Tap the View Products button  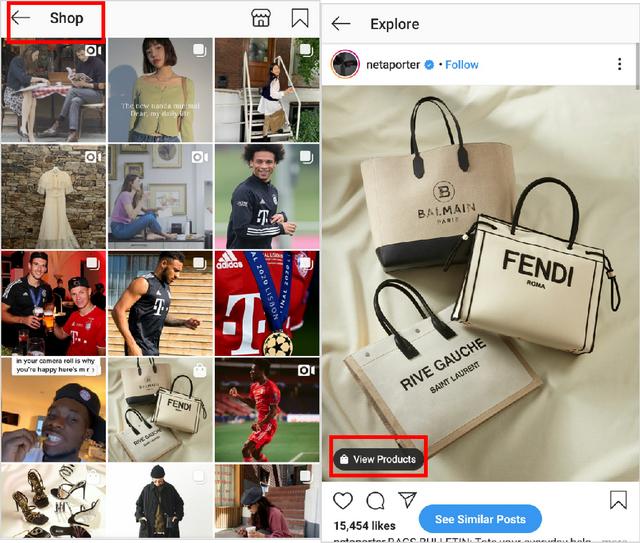pyautogui.click(x=378, y=459)
